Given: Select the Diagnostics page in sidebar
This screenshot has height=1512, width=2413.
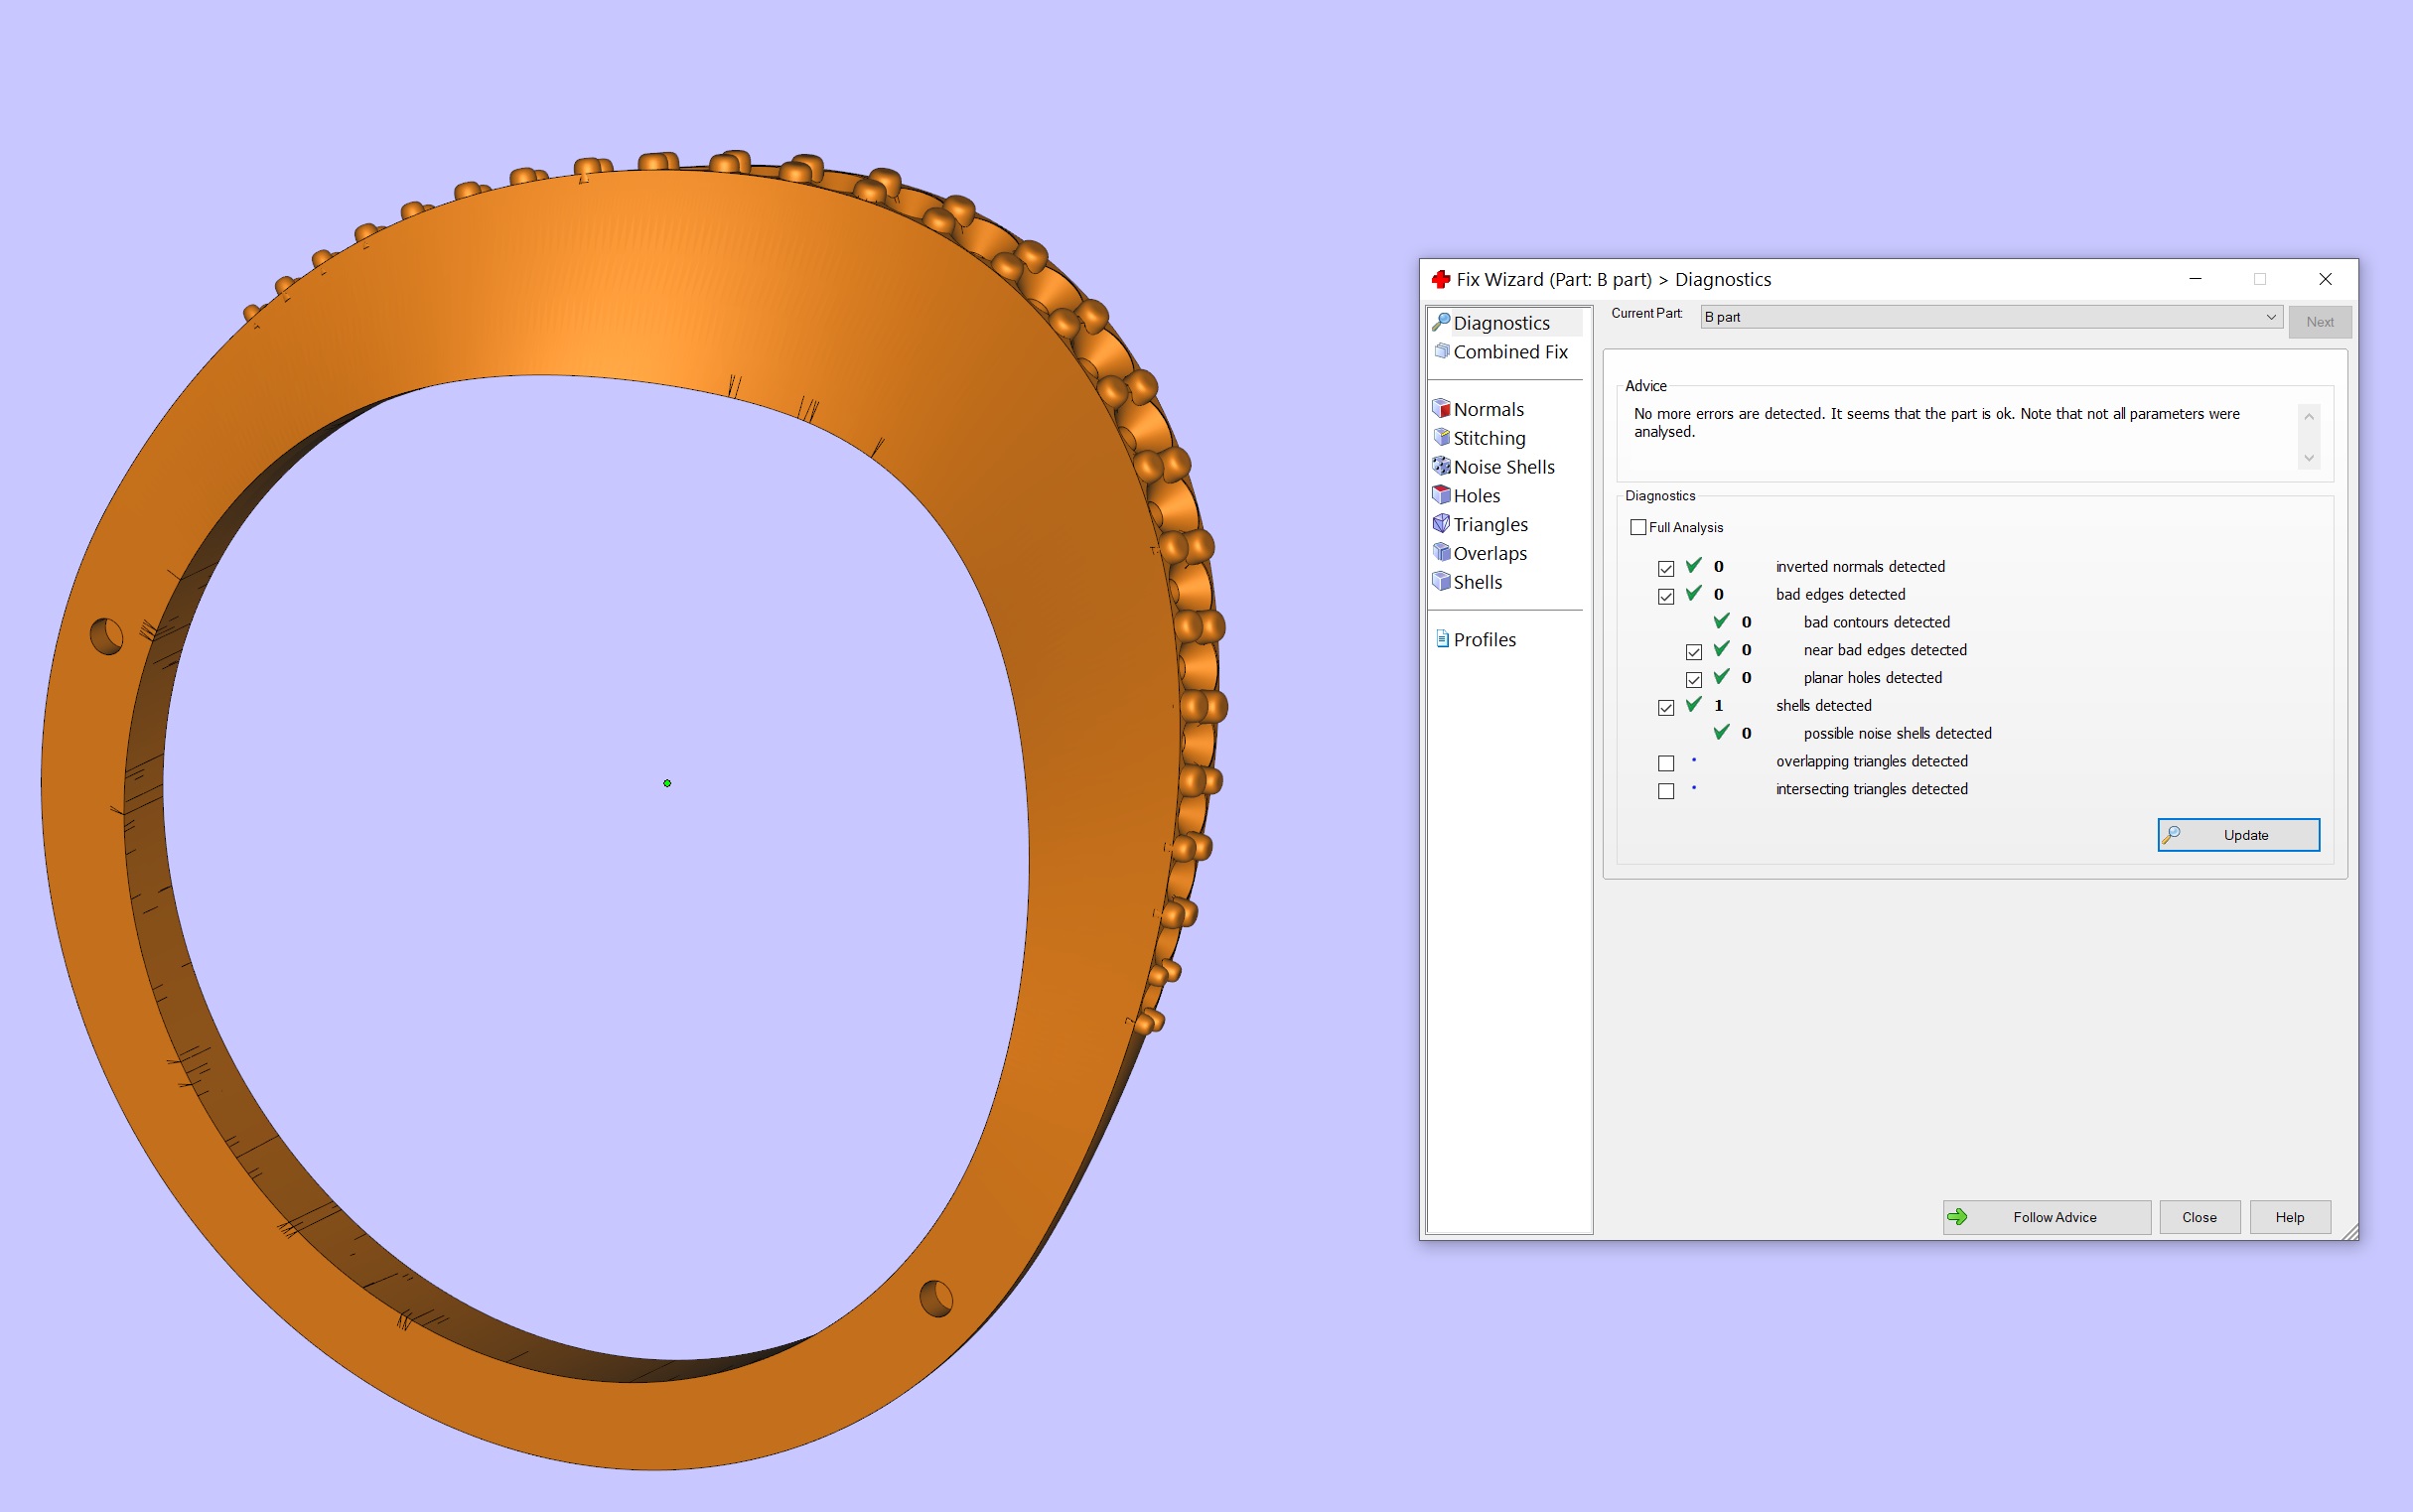Looking at the screenshot, I should click(x=1500, y=323).
